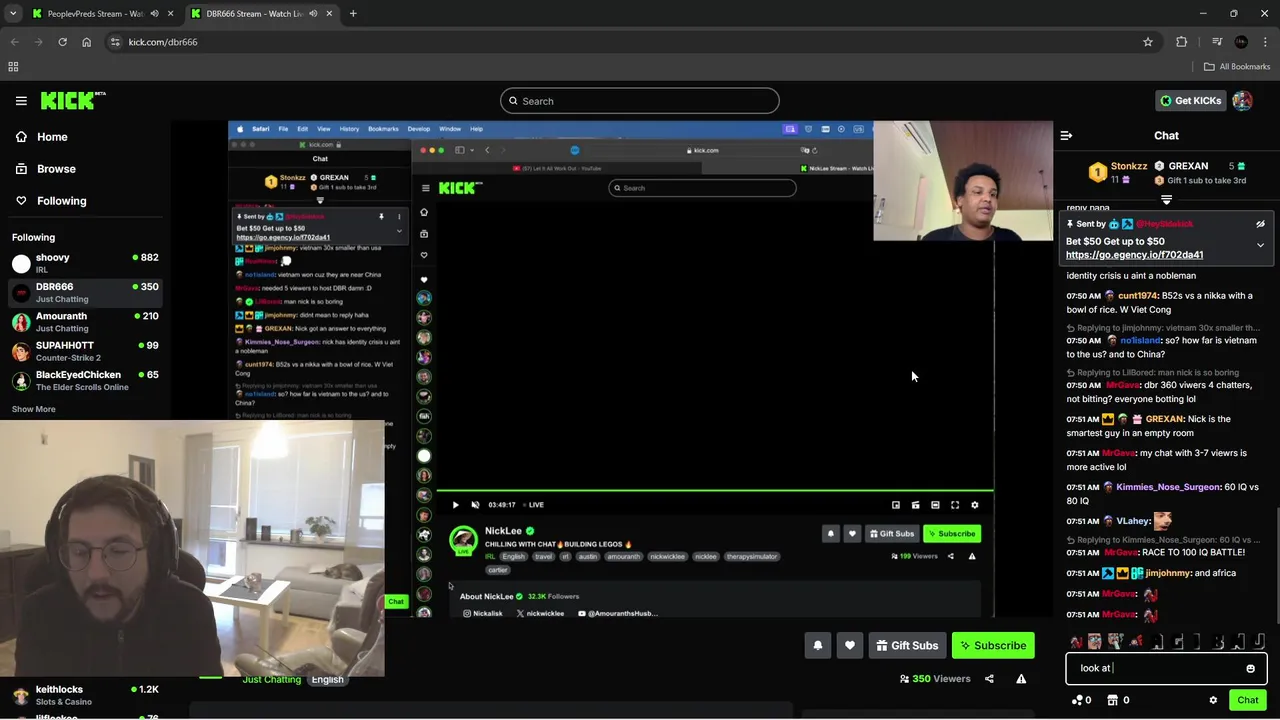Open the inner player settings gear

975,505
